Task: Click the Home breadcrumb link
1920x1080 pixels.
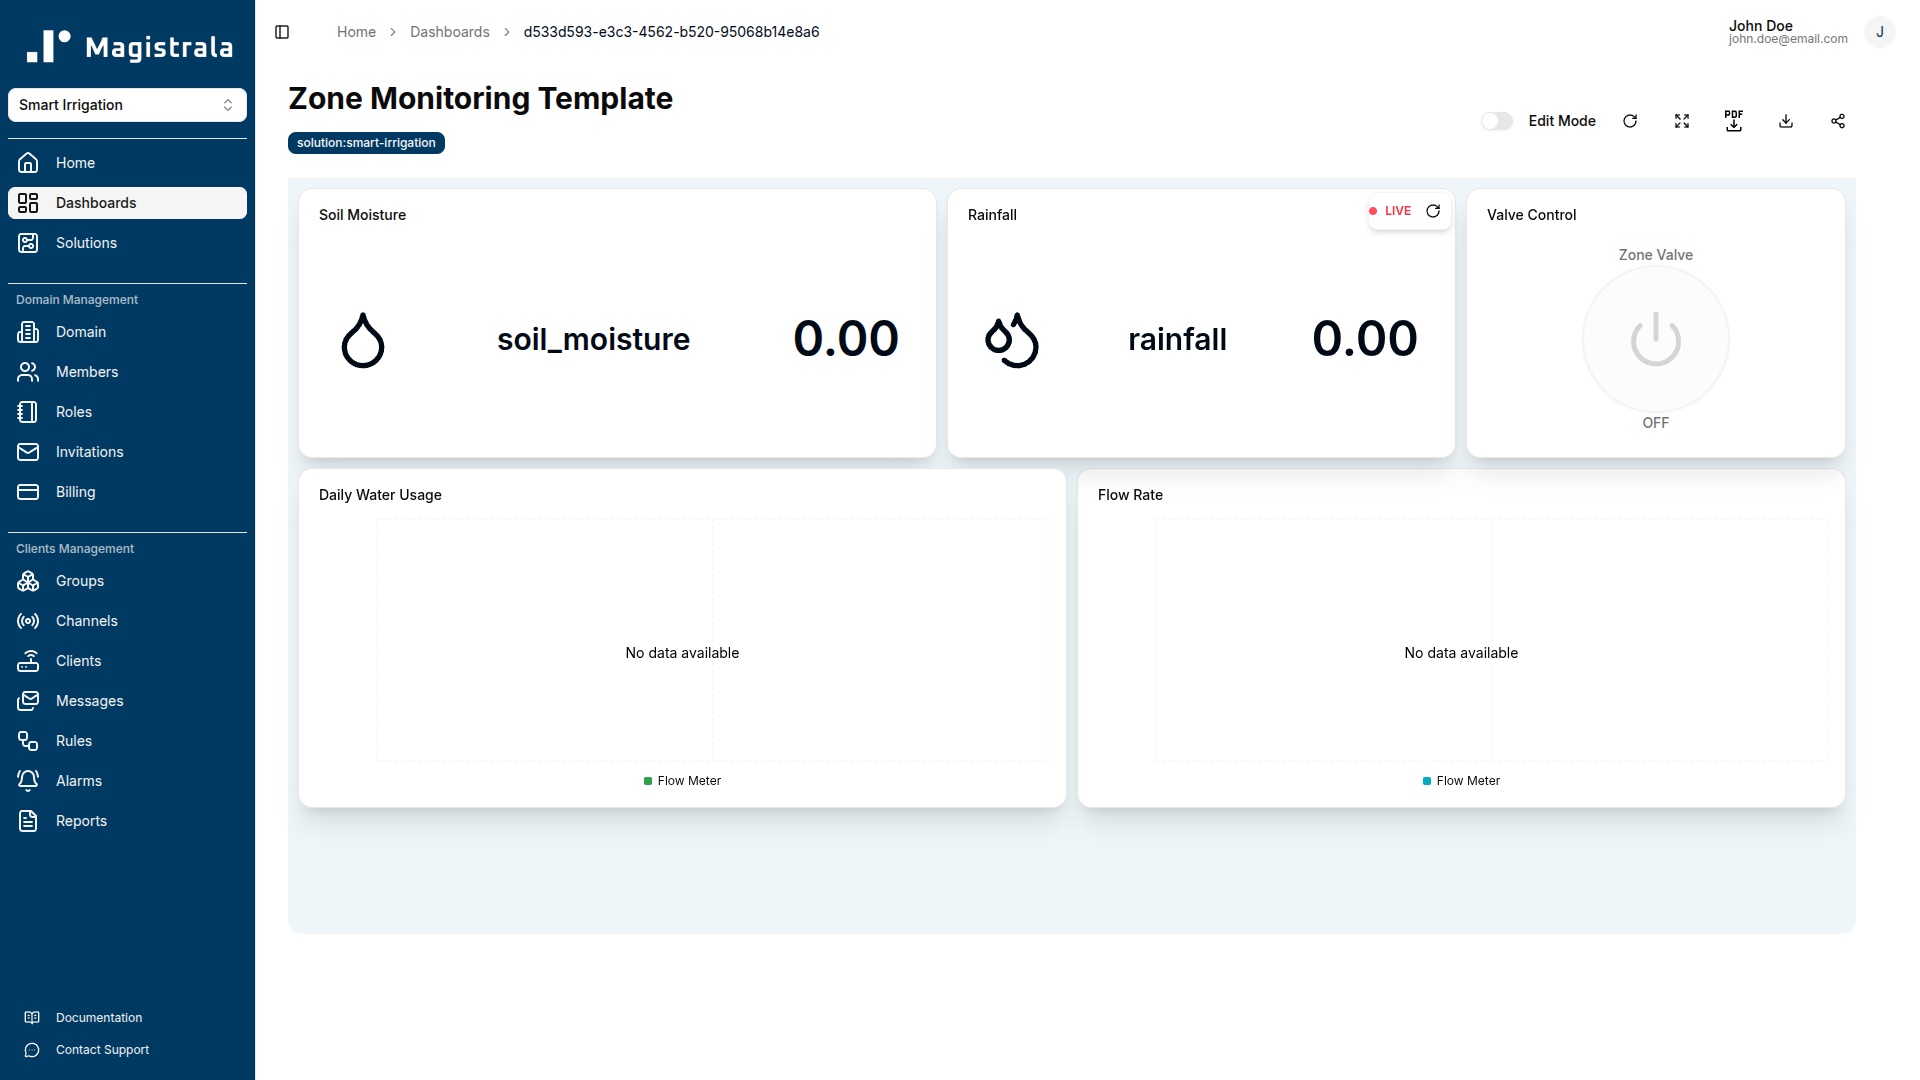Action: (x=356, y=32)
